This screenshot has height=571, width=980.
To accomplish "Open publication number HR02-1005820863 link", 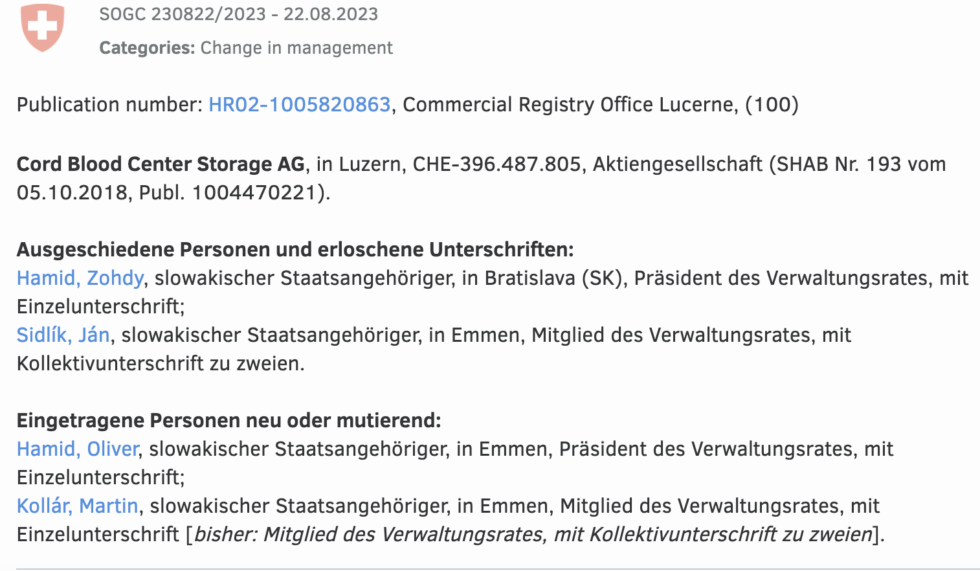I will click(299, 104).
